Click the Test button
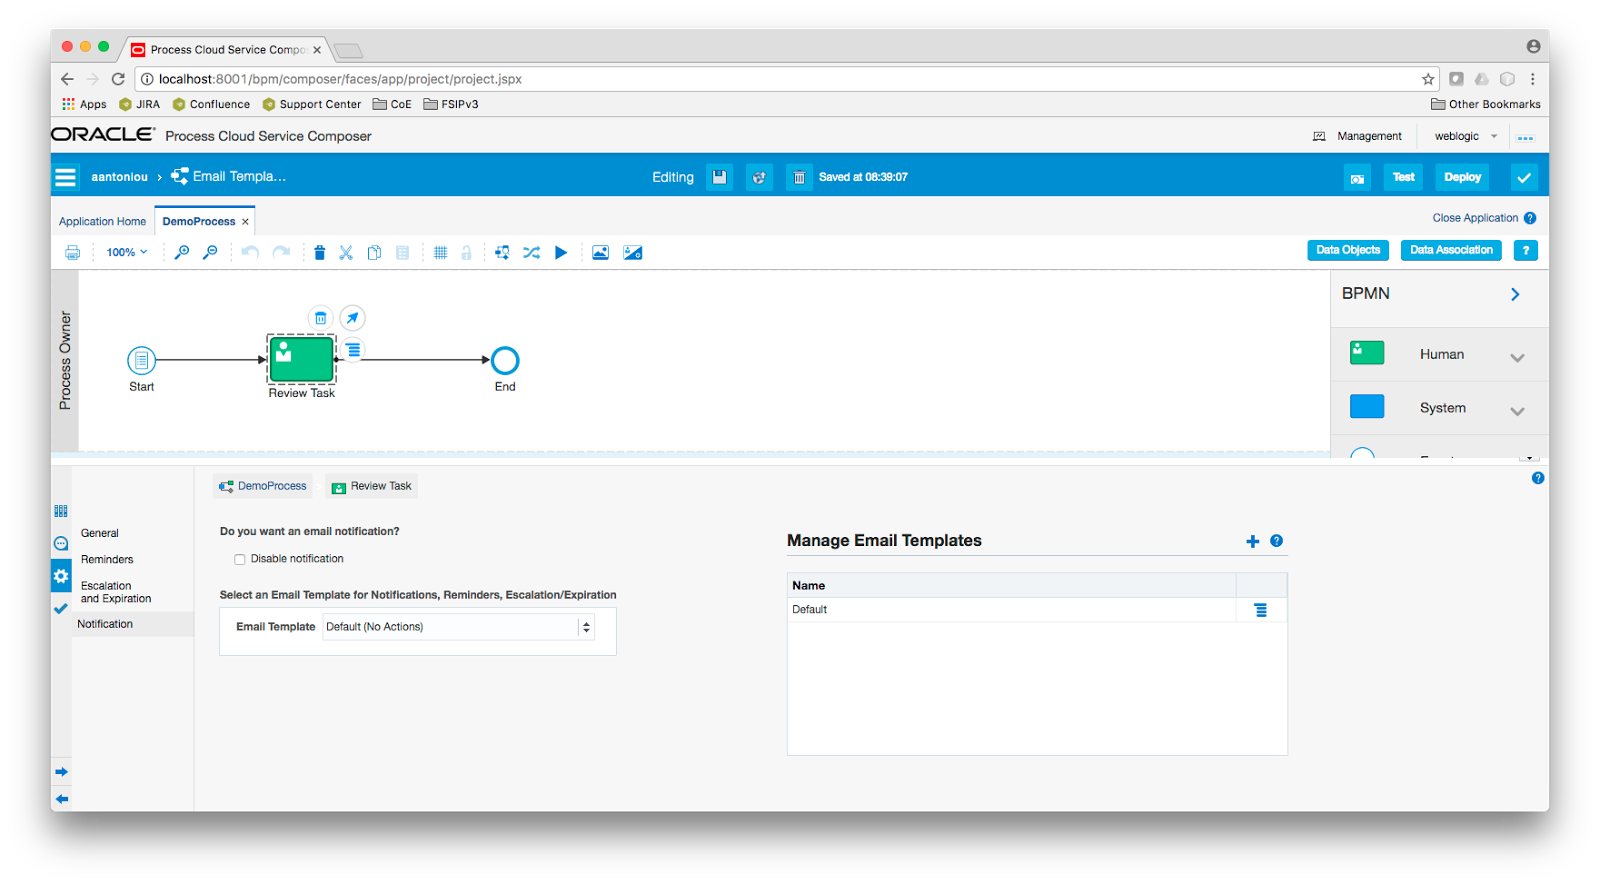Image resolution: width=1600 pixels, height=884 pixels. [x=1404, y=178]
